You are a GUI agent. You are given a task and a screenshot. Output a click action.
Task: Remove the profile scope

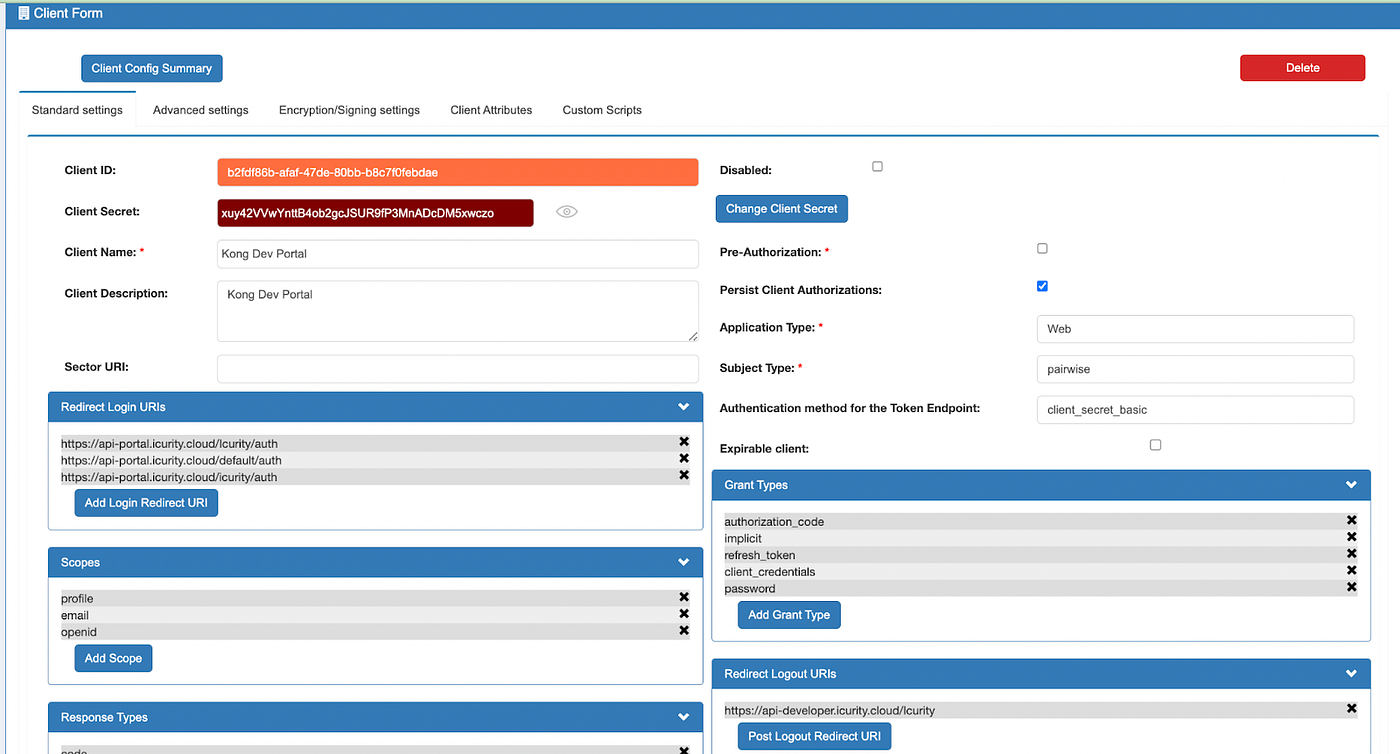coord(684,597)
